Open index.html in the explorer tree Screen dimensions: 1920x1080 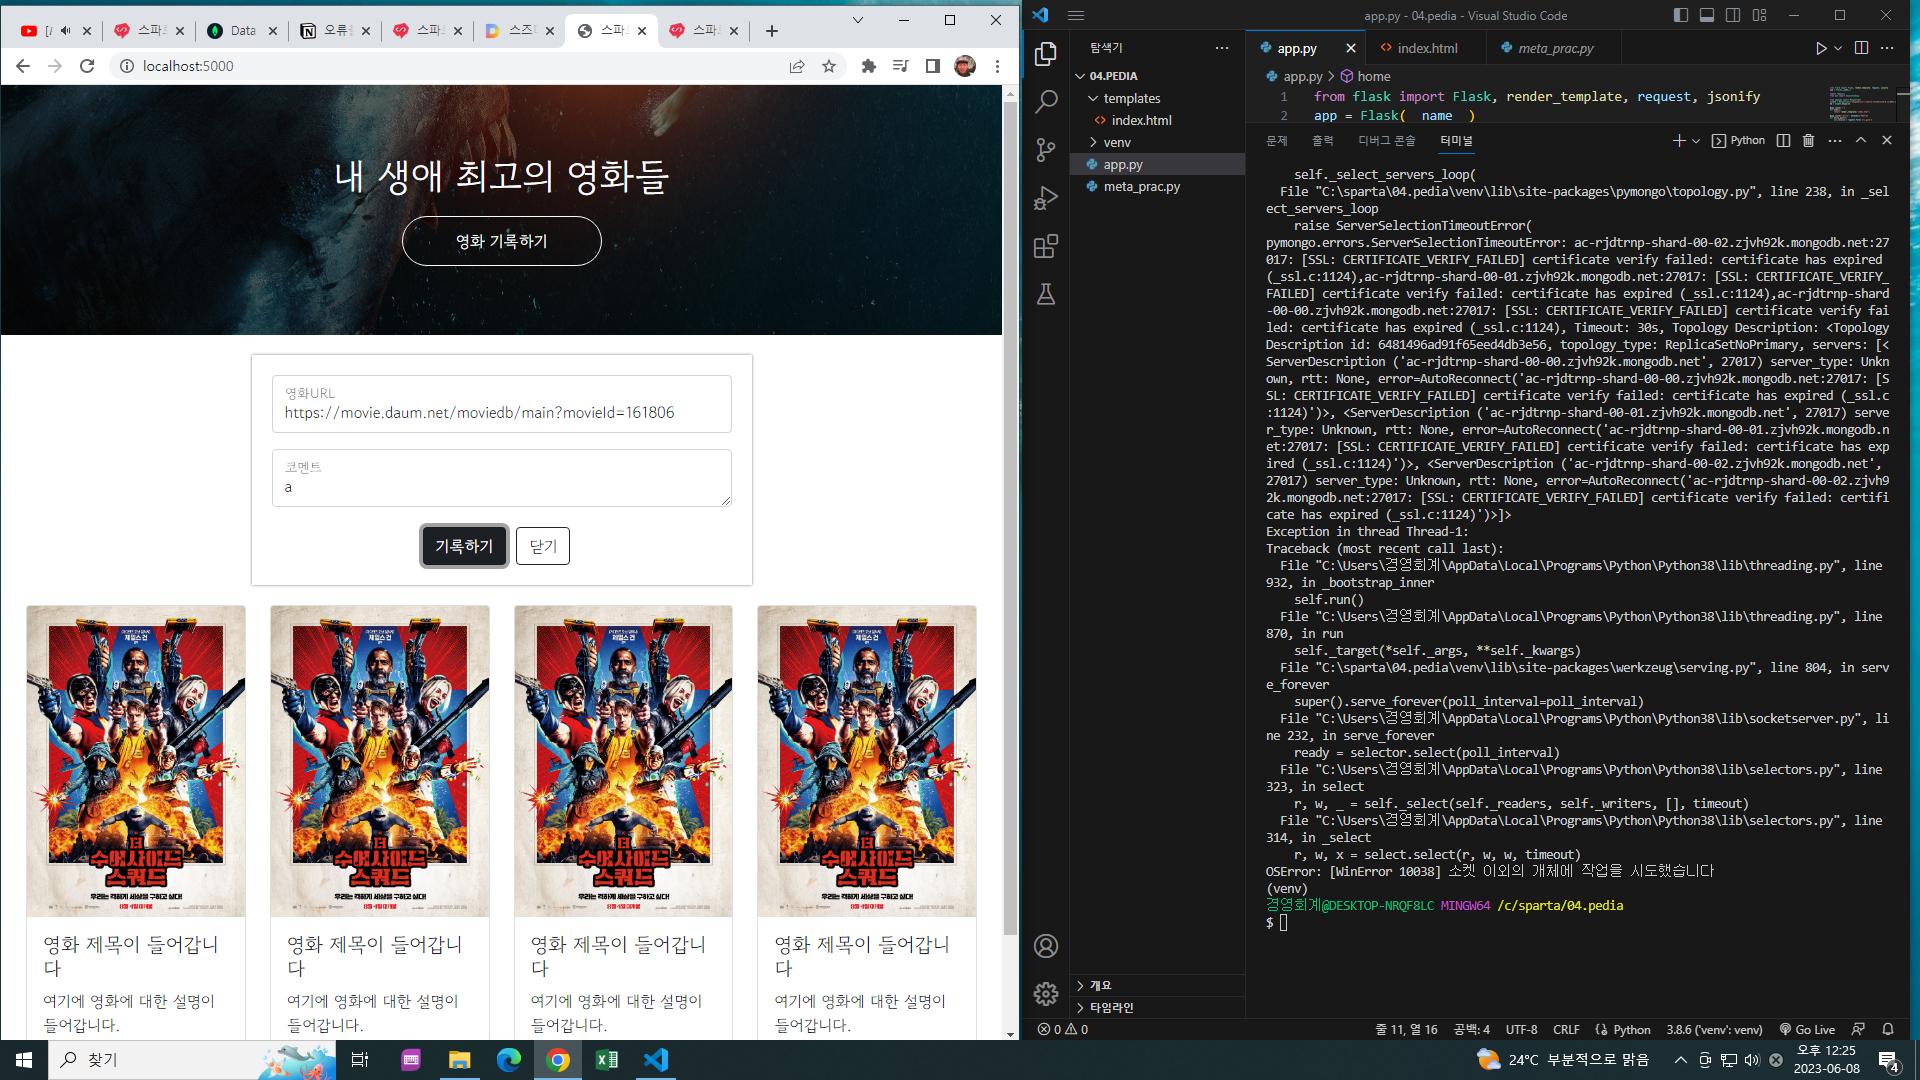tap(1141, 120)
